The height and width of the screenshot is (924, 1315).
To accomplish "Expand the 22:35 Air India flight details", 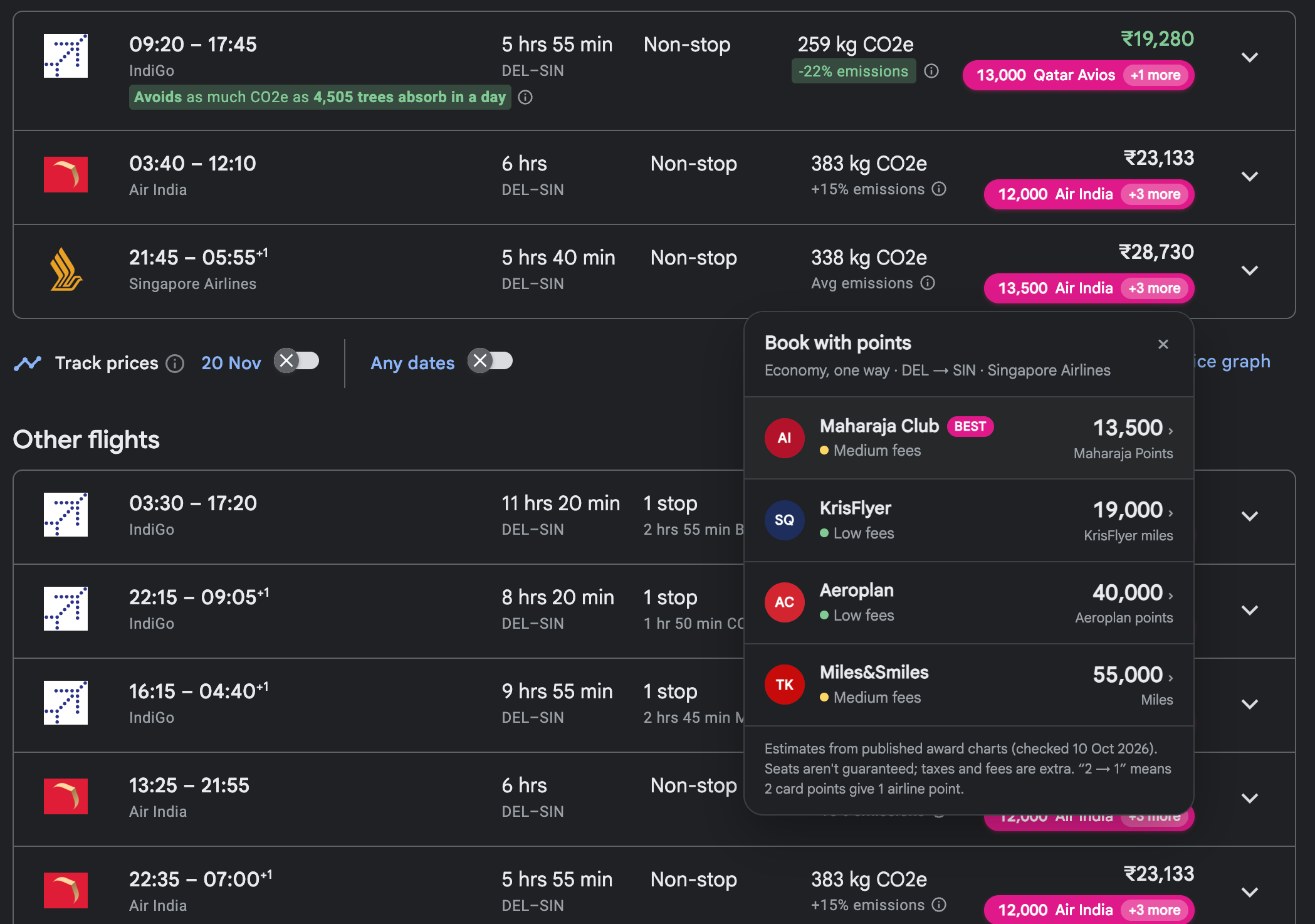I will pyautogui.click(x=1249, y=892).
